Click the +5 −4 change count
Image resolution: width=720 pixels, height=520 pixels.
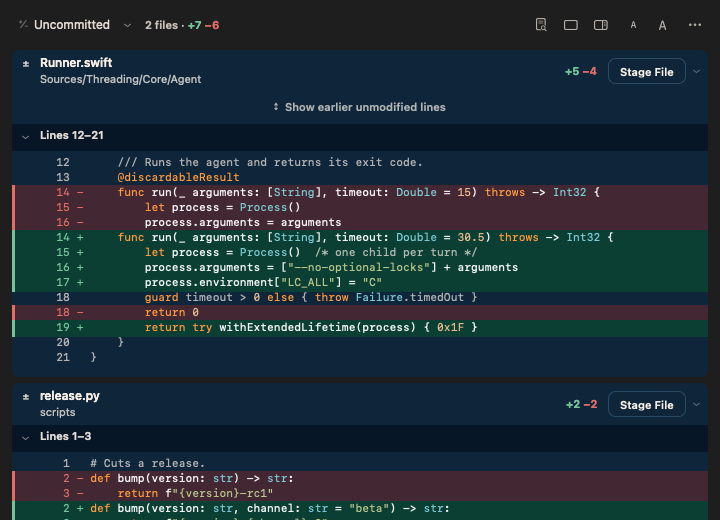click(x=580, y=72)
